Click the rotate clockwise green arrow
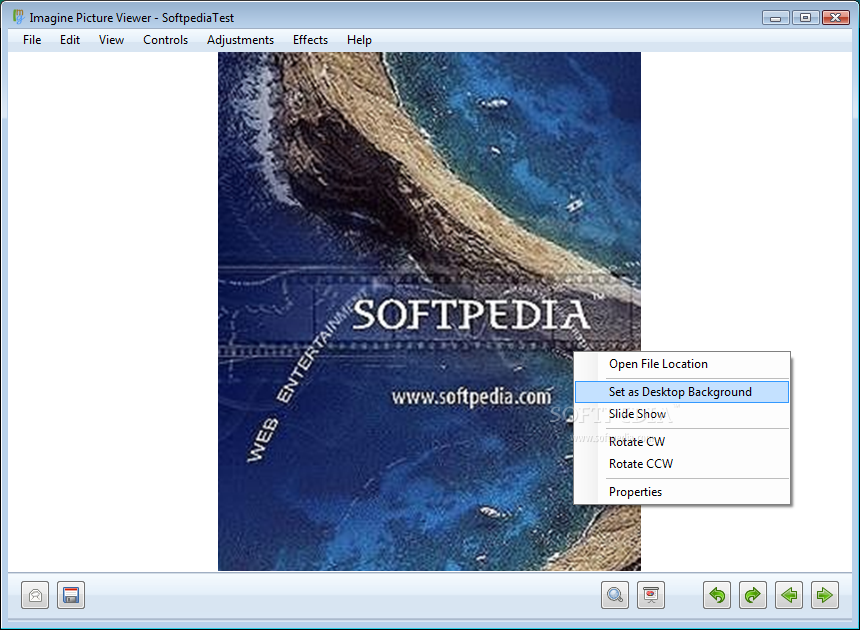Screen dimensions: 860x630 coord(752,595)
